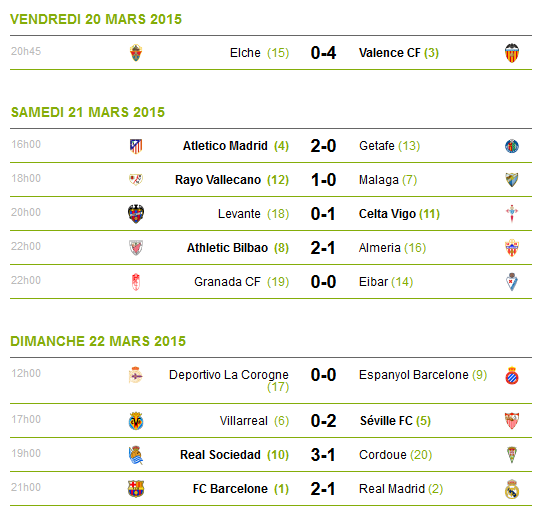Image resolution: width=533 pixels, height=506 pixels.
Task: Open the 2-1 Barcelone–Real Madrid score
Action: pos(323,489)
